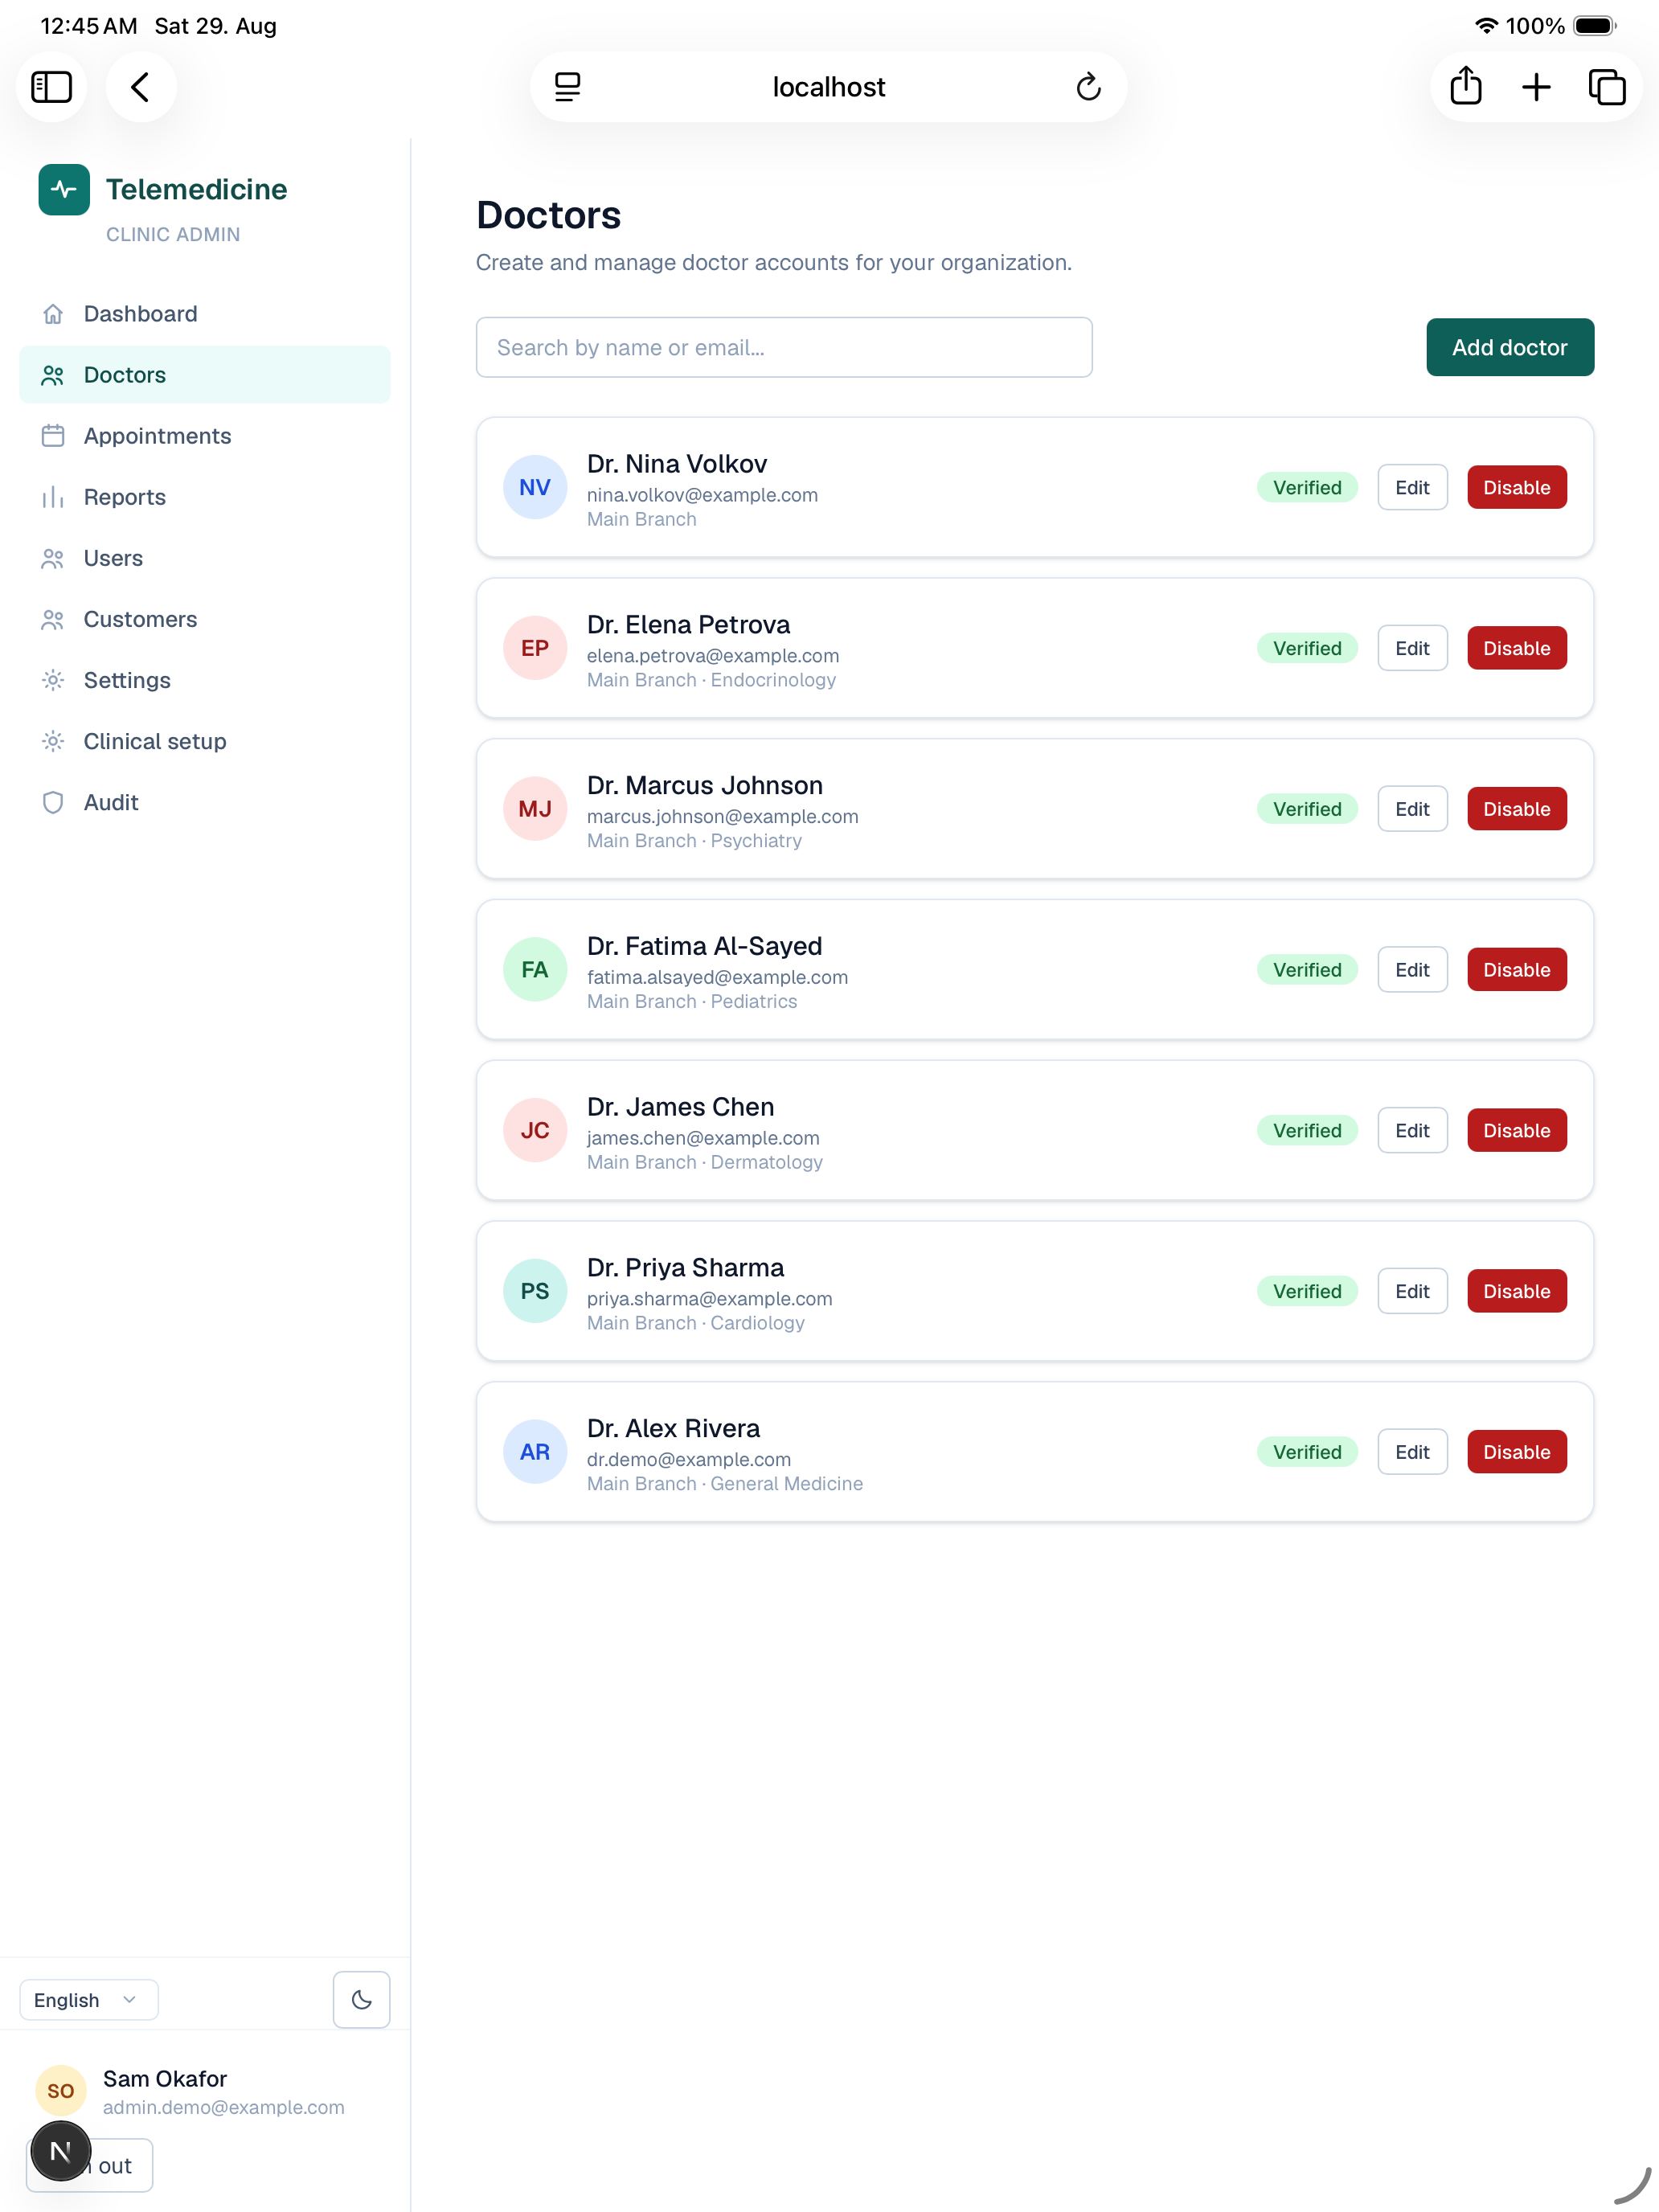Reload the localhost page
This screenshot has width=1659, height=2212.
click(x=1088, y=87)
